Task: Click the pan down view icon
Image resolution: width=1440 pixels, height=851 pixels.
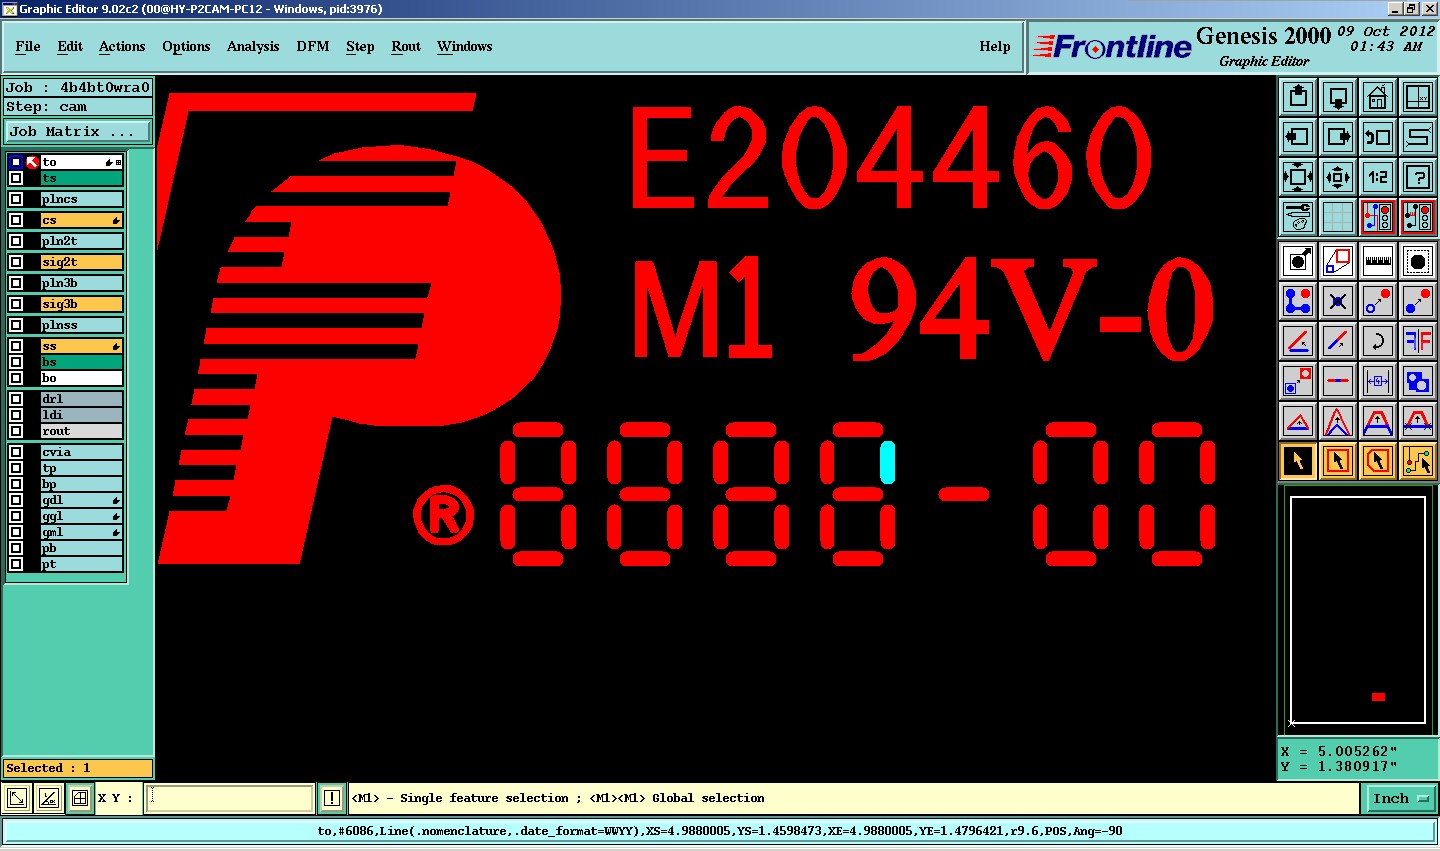Action: pos(1338,97)
